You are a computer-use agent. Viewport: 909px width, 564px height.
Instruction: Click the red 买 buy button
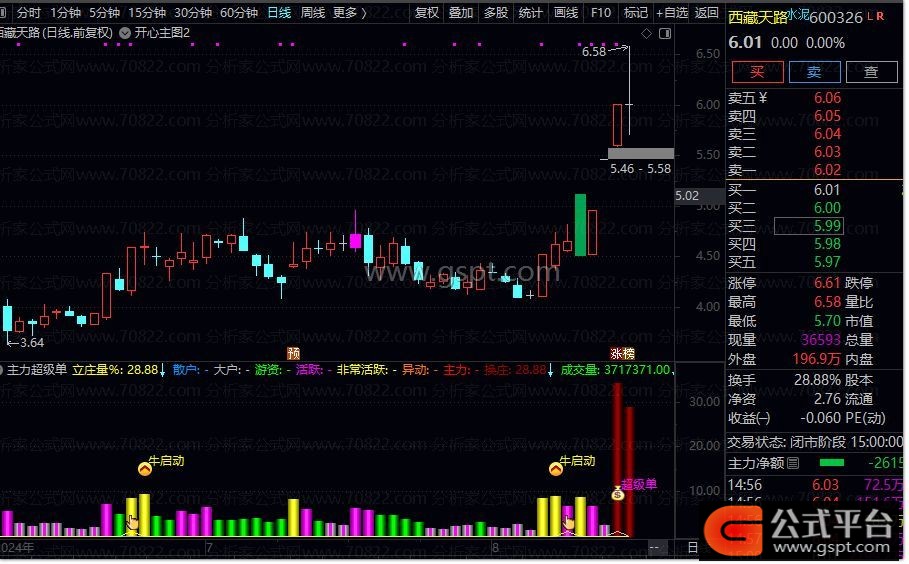tap(757, 72)
